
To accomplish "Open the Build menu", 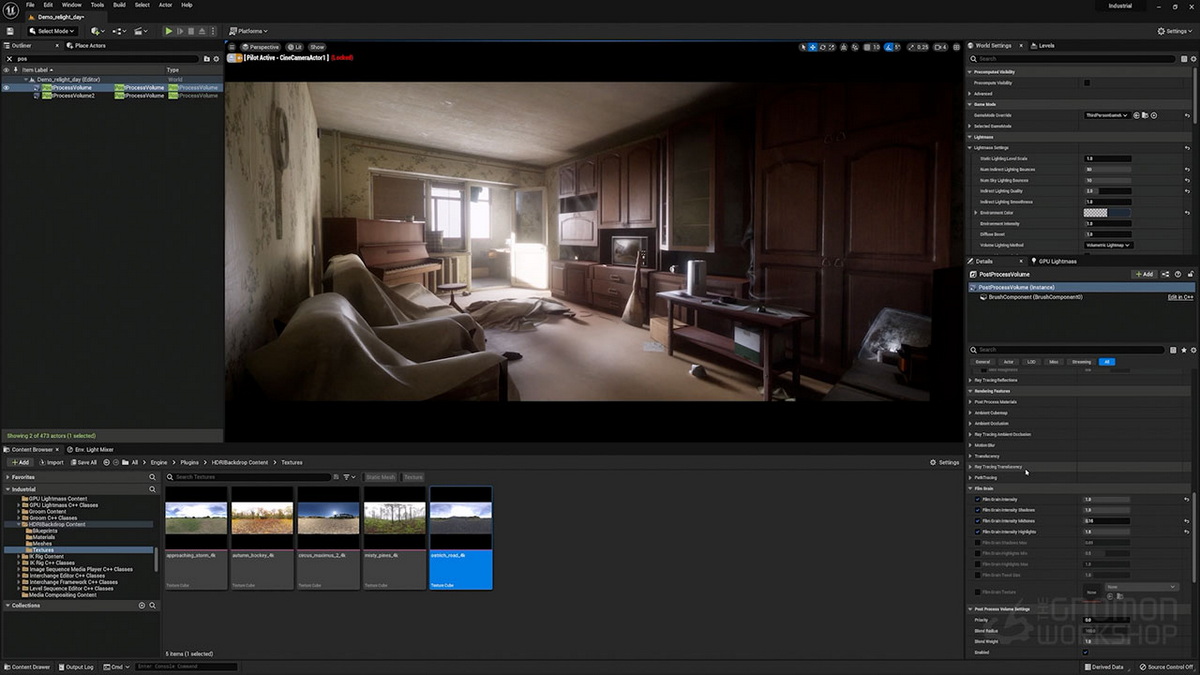I will coord(120,5).
